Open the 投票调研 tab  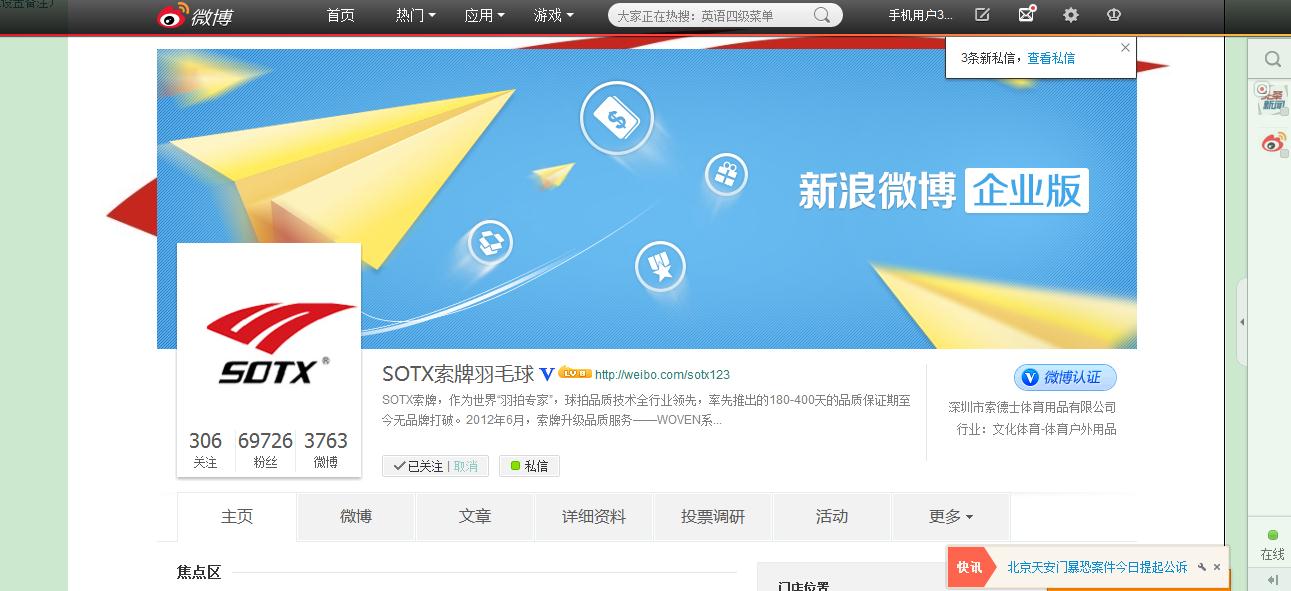(713, 517)
